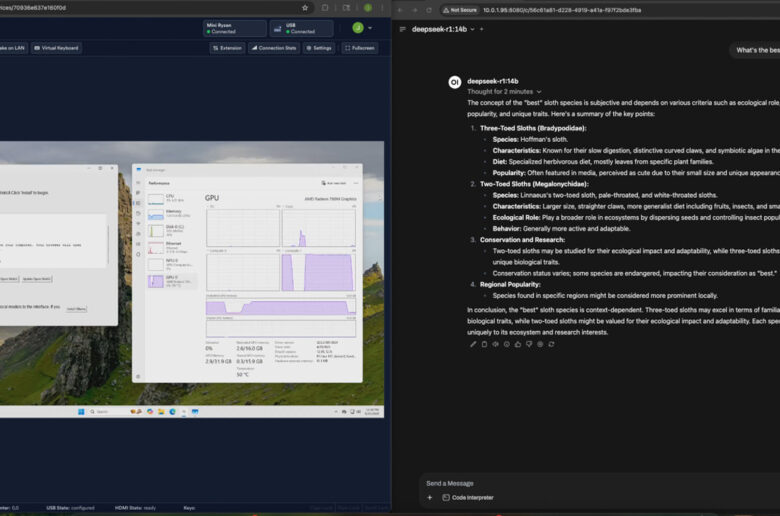Open the user account dropdown arrow
This screenshot has height=516, width=780.
click(x=373, y=28)
